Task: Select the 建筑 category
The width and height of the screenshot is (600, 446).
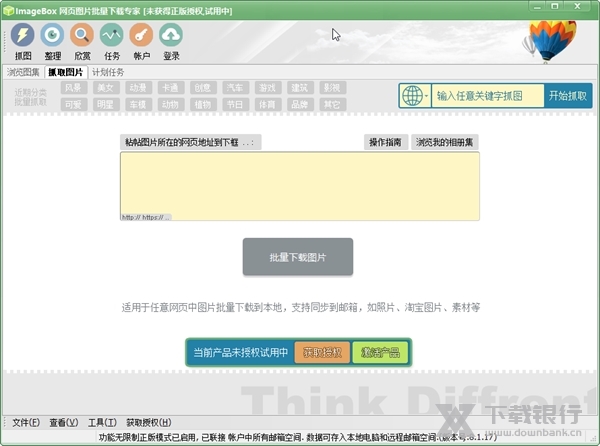Action: 300,88
